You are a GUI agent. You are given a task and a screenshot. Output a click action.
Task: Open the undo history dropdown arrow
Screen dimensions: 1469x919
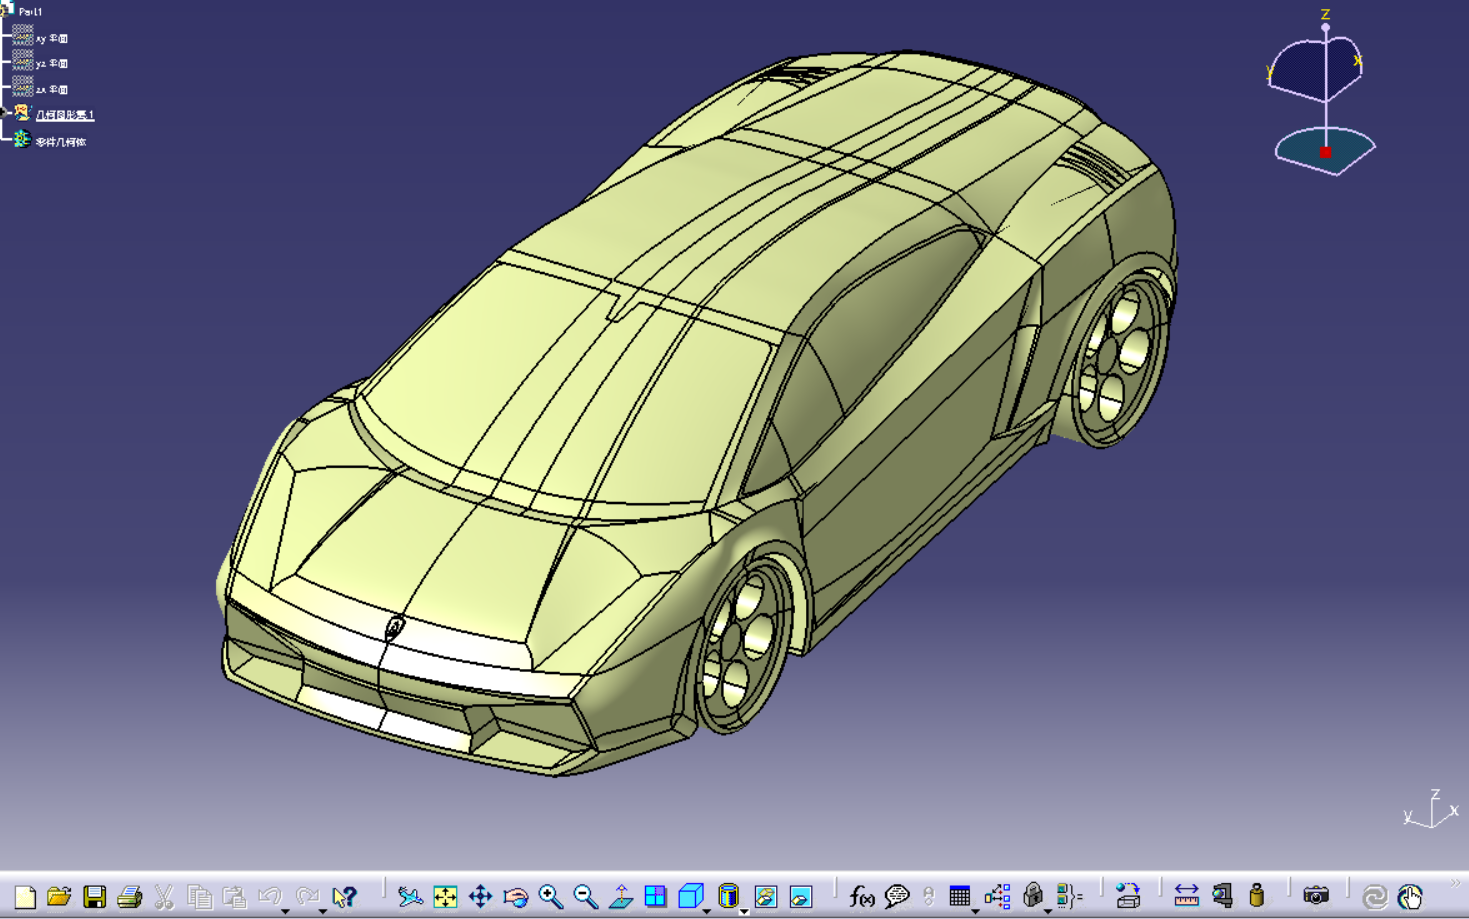click(x=285, y=911)
